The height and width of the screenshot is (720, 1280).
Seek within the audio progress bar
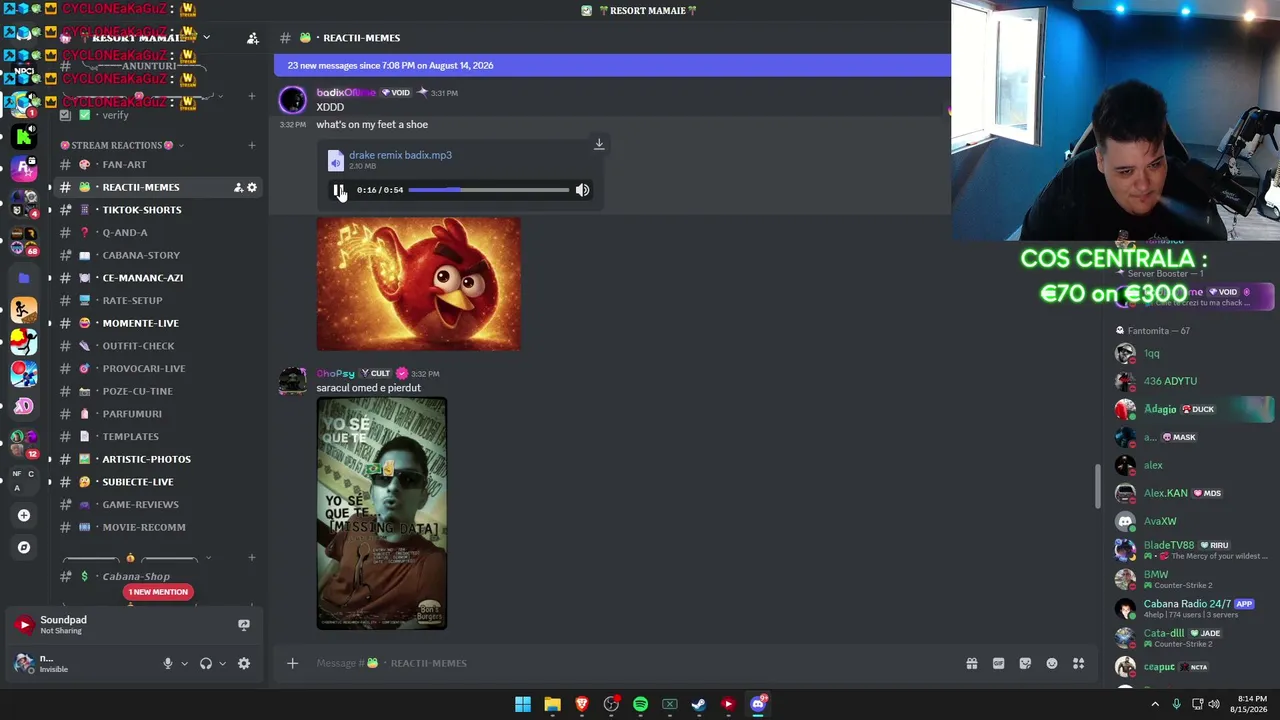(488, 190)
